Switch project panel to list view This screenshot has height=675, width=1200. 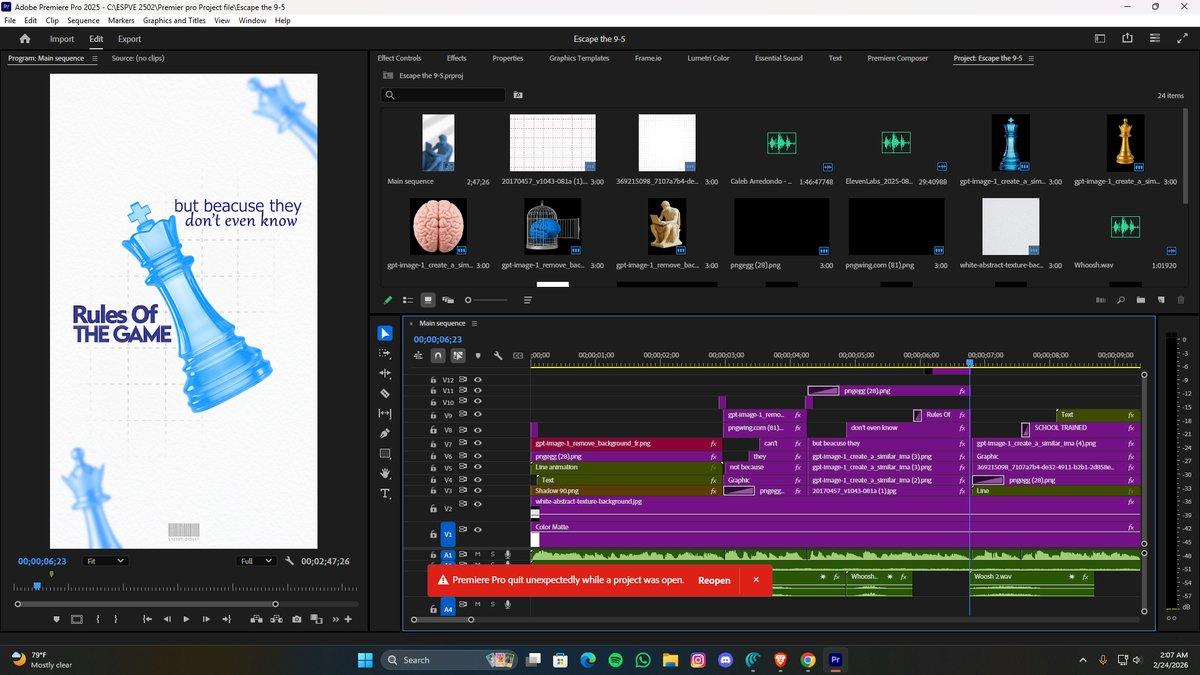pyautogui.click(x=408, y=299)
